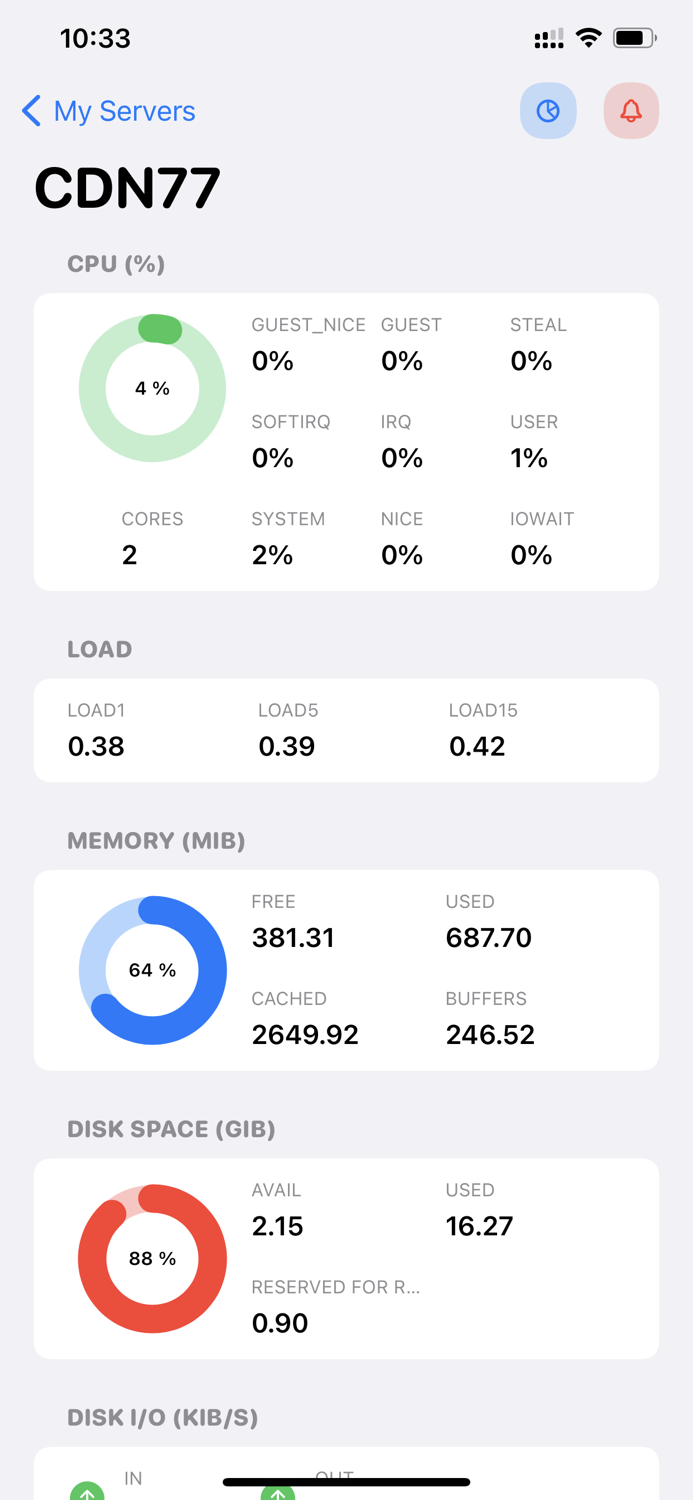Select the LOAD section header
Image resolution: width=693 pixels, height=1500 pixels.
(x=99, y=649)
